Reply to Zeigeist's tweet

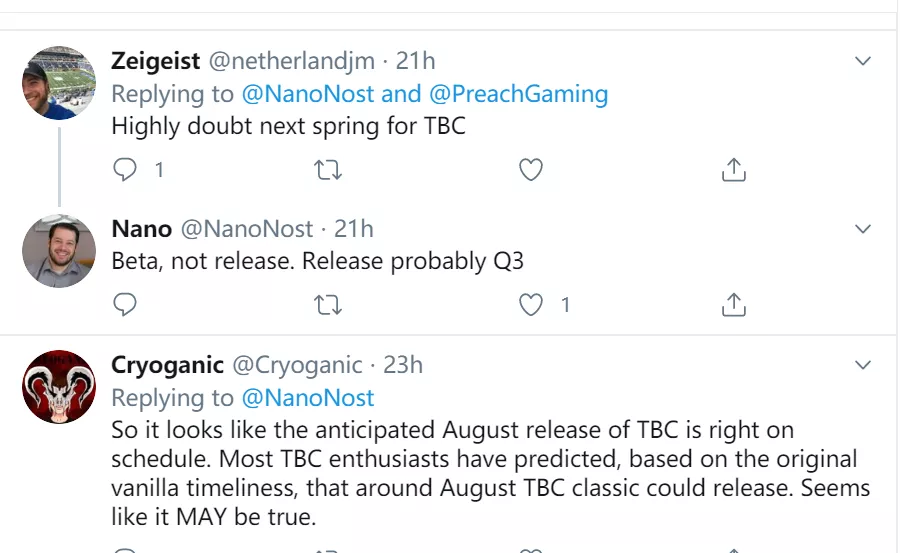(125, 170)
